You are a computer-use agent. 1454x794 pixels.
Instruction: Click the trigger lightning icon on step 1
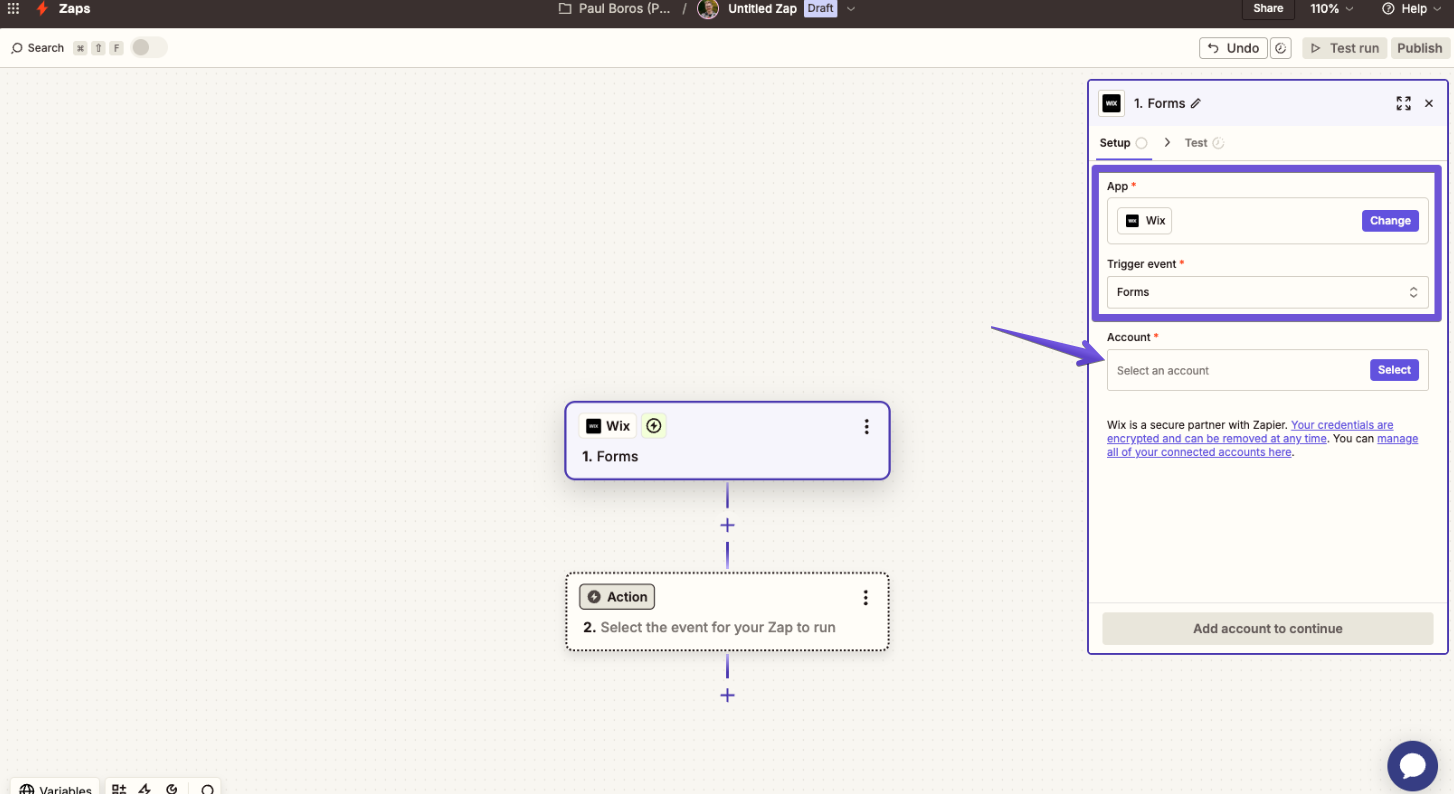tap(654, 426)
